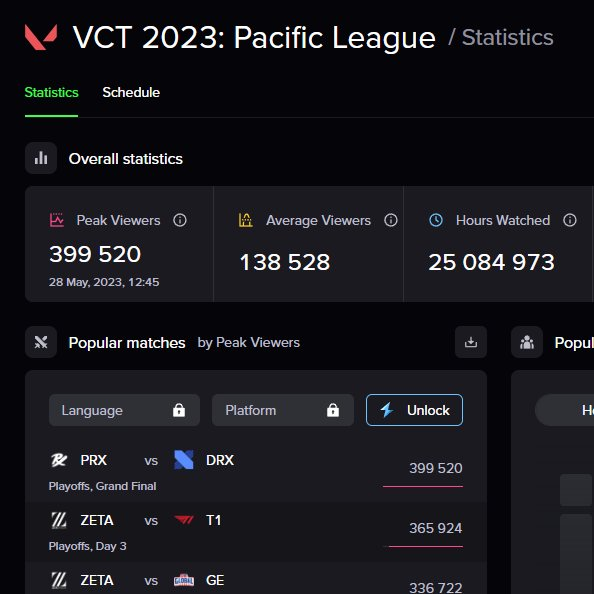Open the PRX vs DRX Grand Final match
594x594 pixels.
[x=256, y=472]
